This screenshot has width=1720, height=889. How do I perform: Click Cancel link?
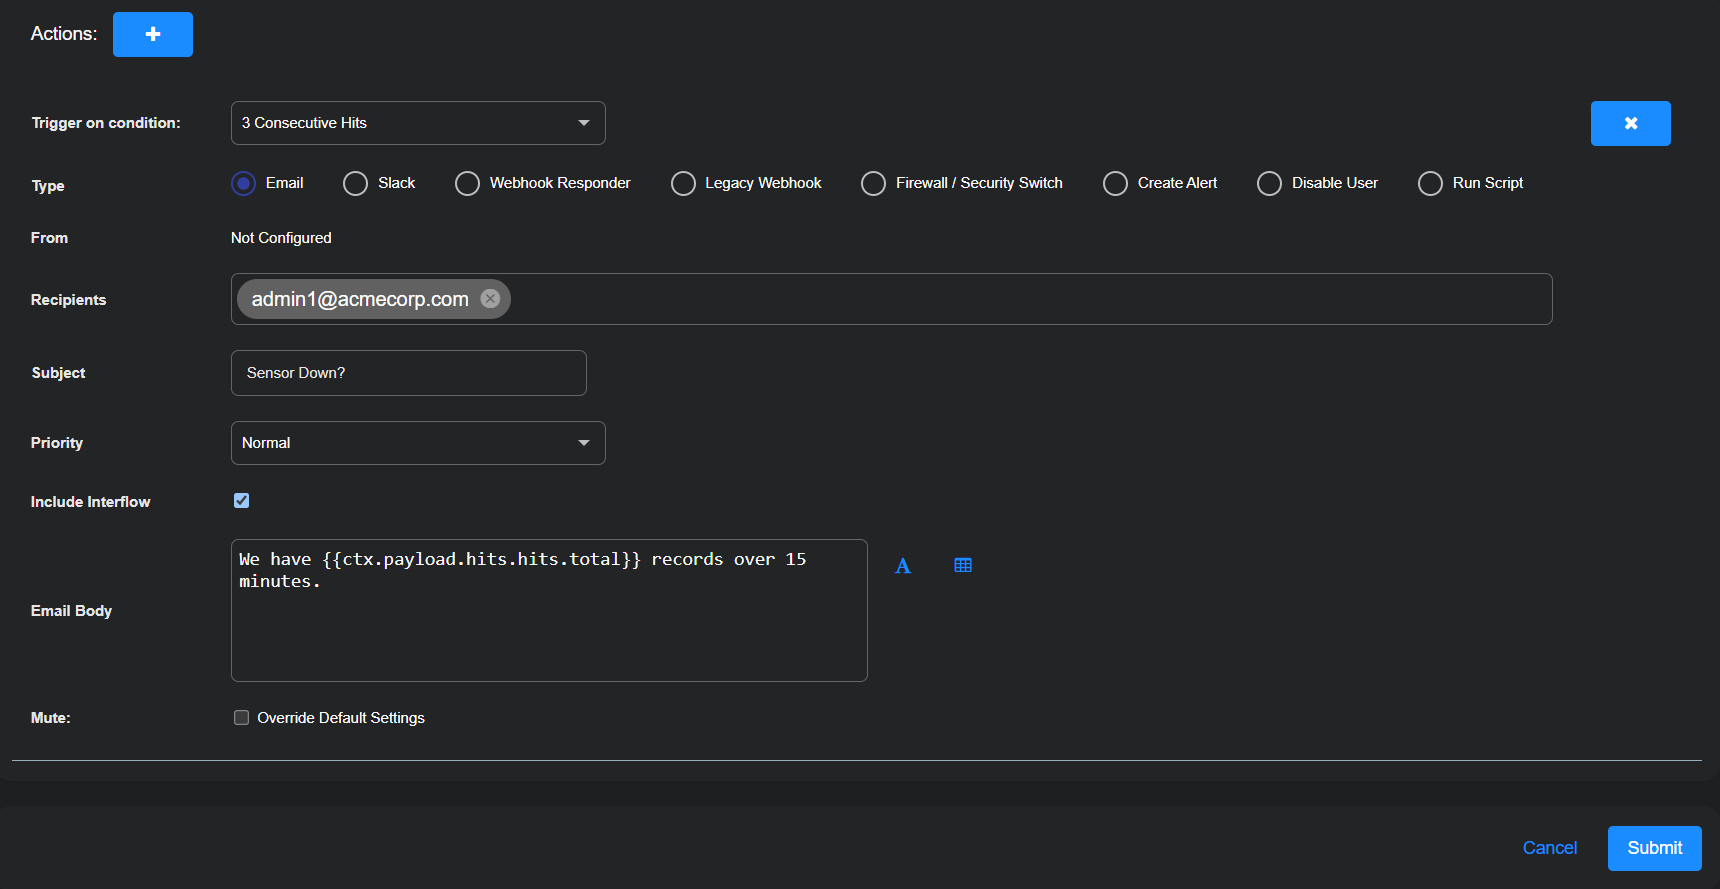pos(1549,848)
